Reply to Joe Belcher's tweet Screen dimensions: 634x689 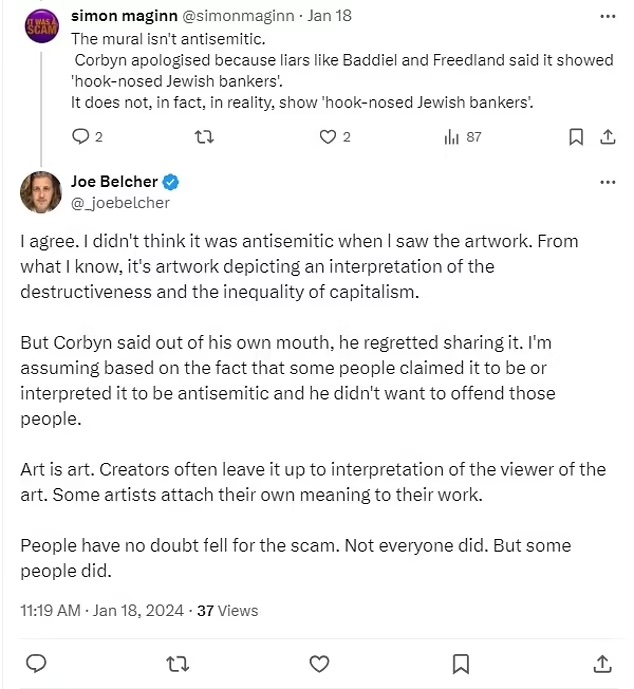(35, 662)
